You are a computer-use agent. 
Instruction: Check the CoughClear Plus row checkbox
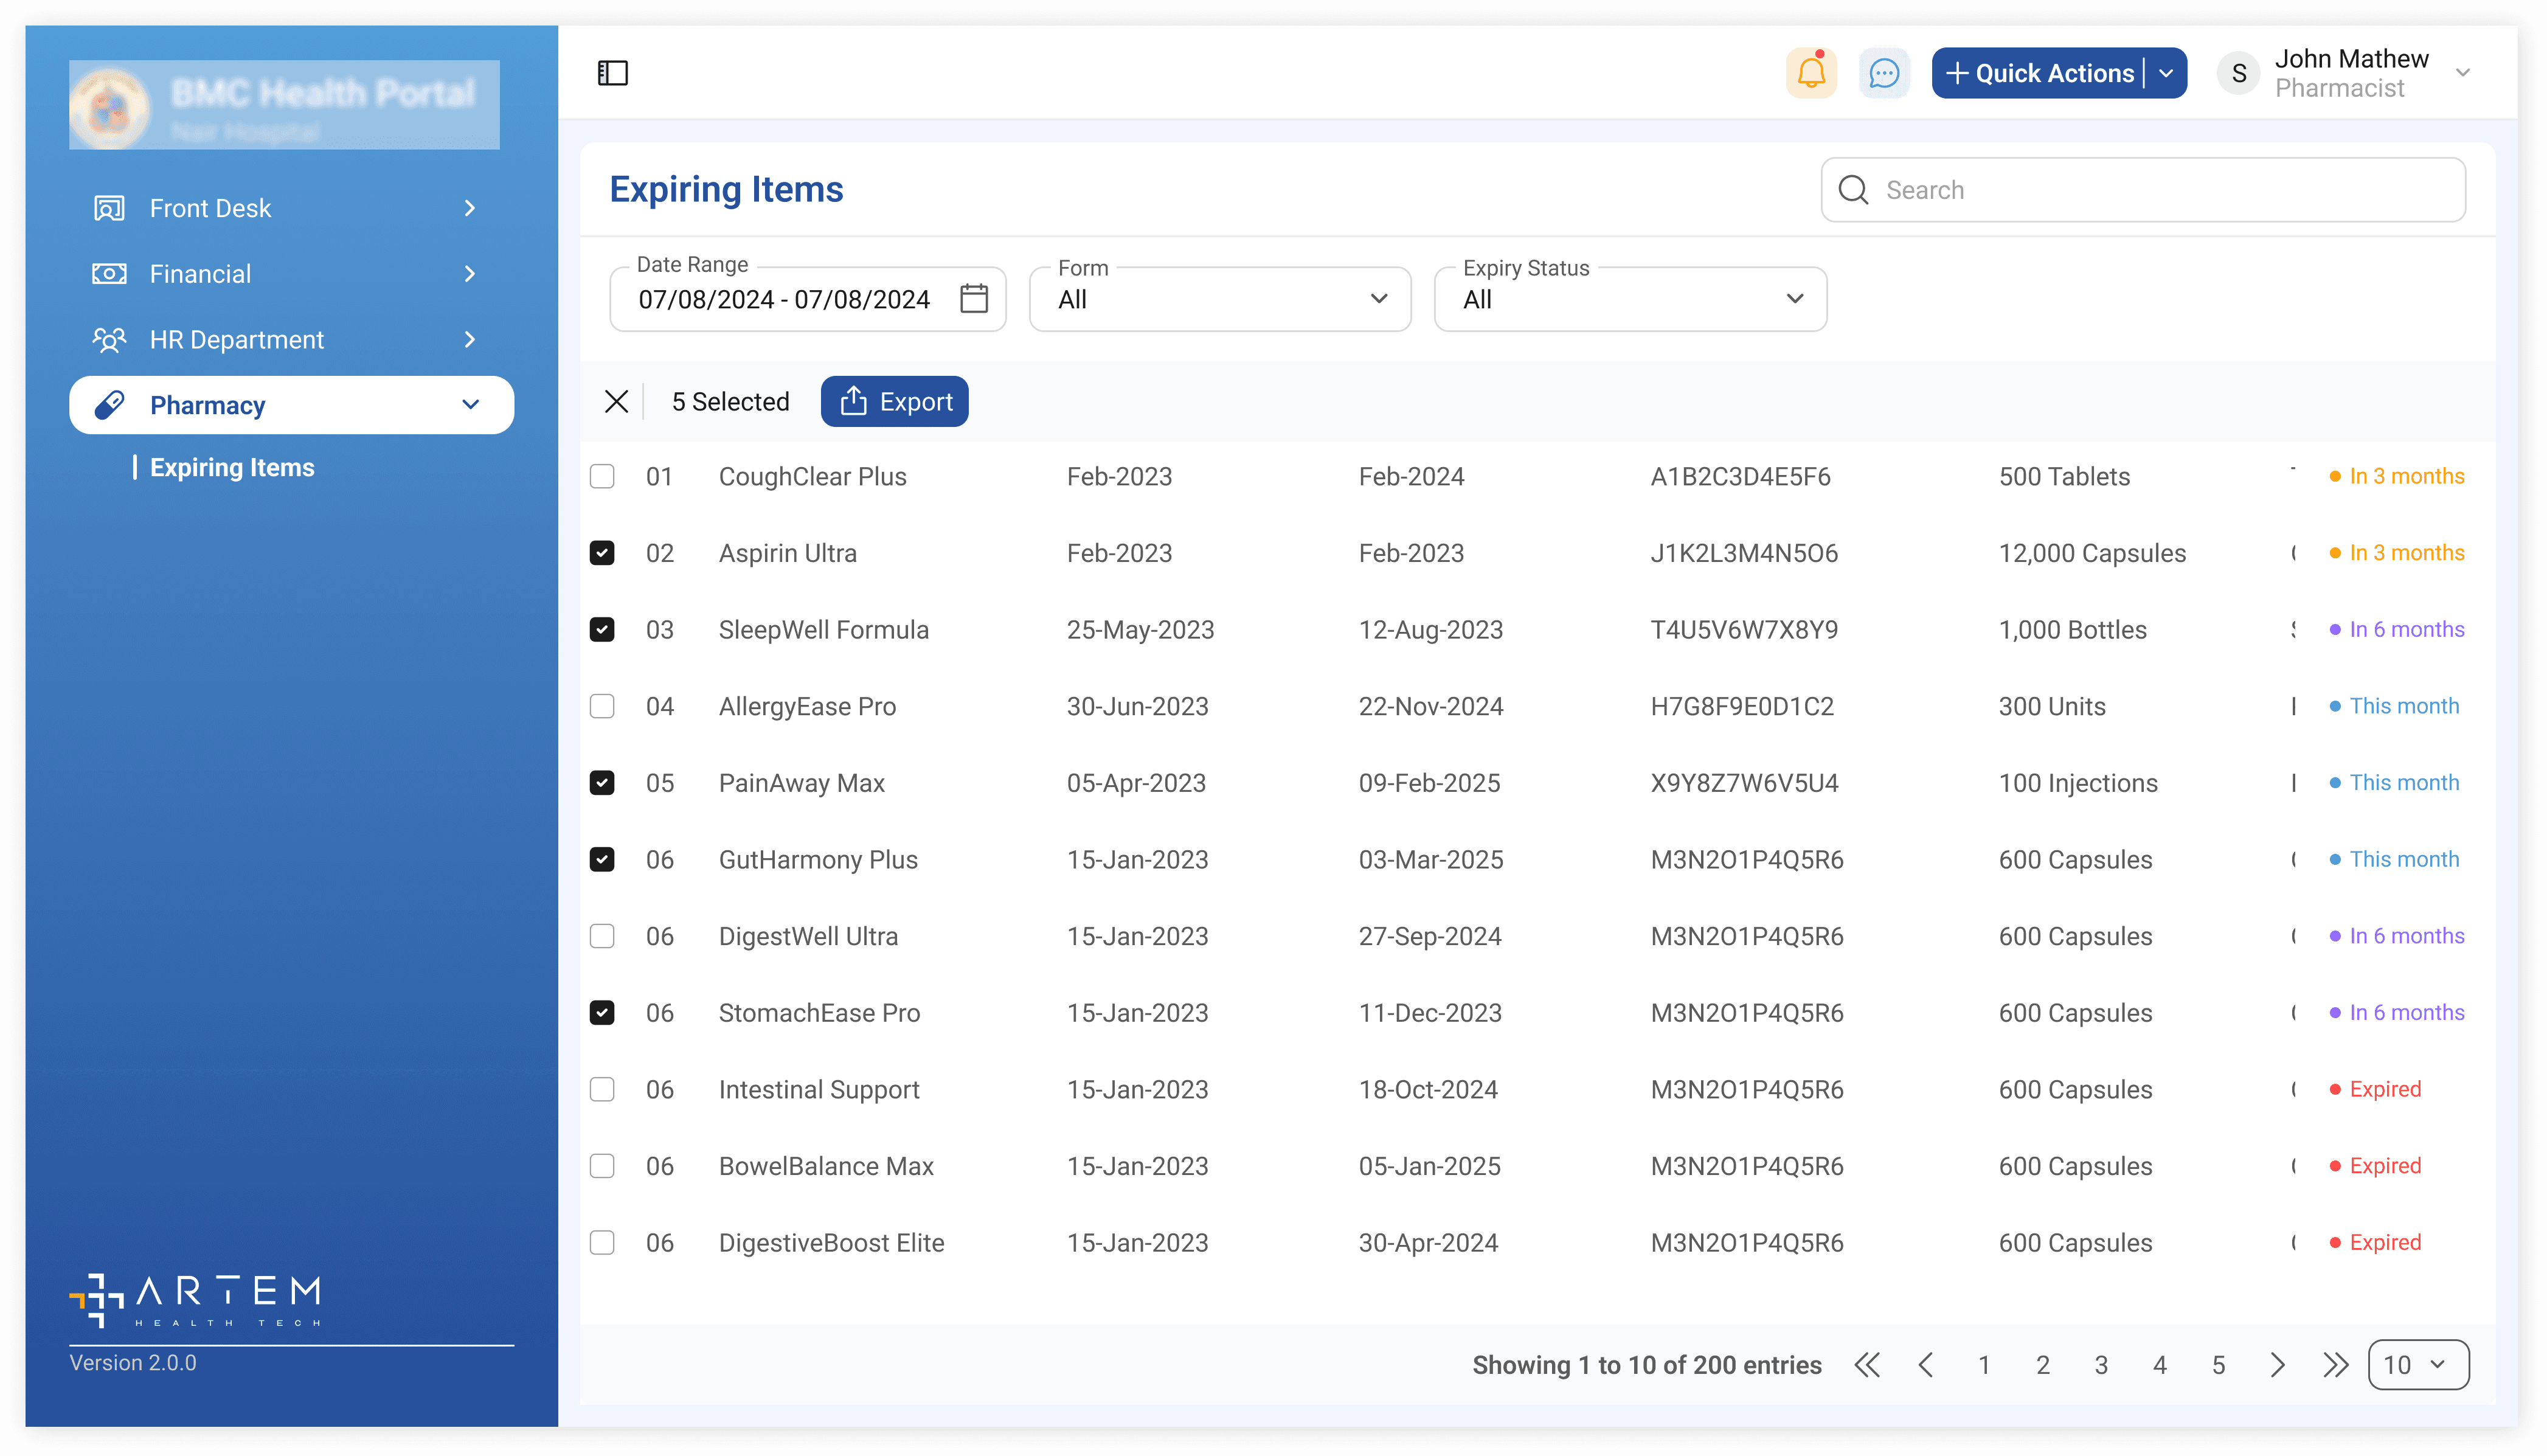click(602, 476)
